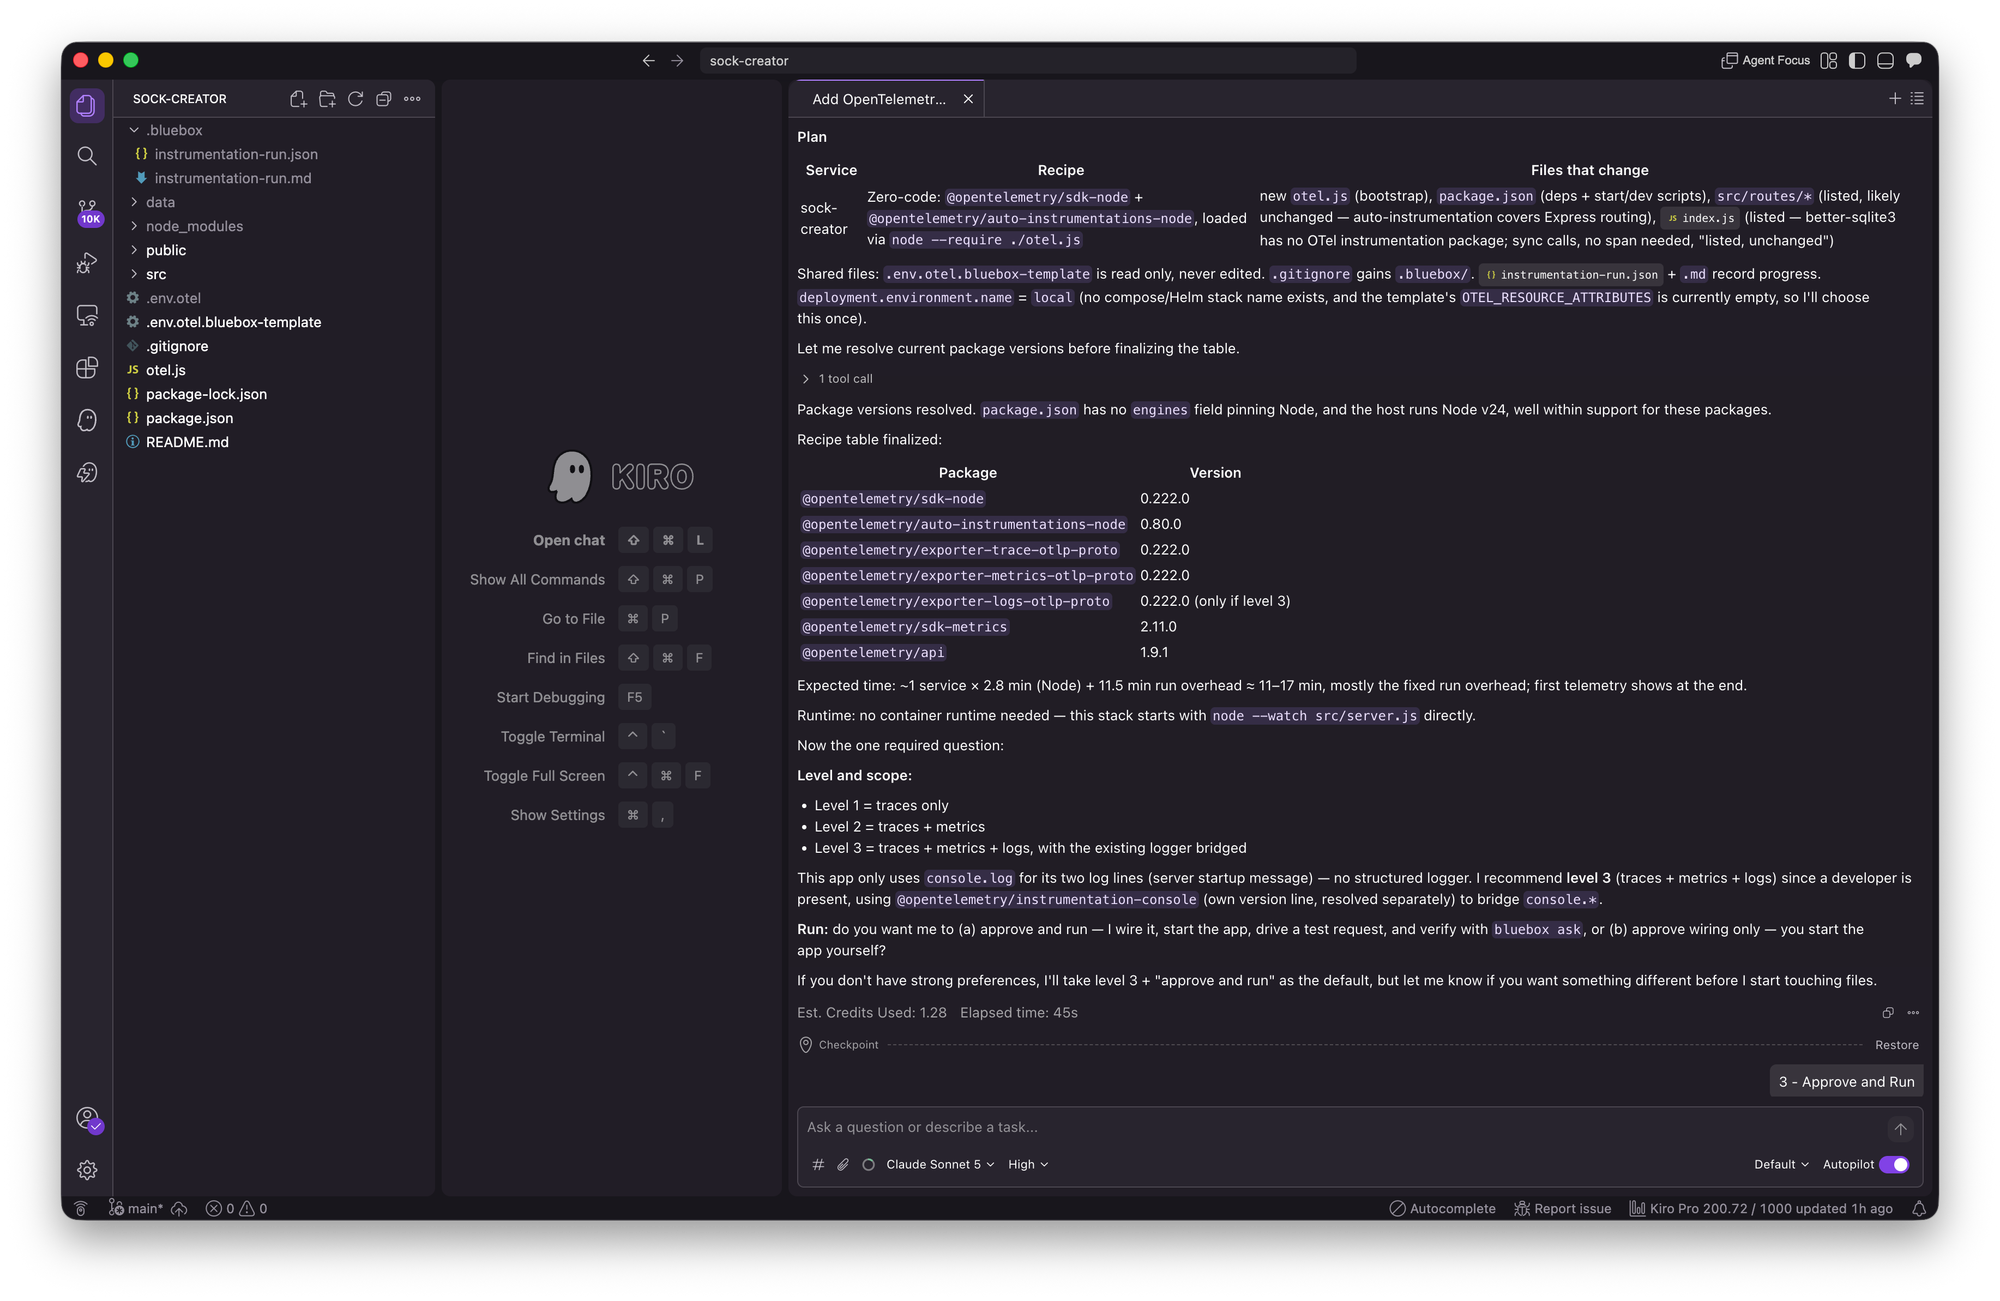The height and width of the screenshot is (1301, 2000).
Task: Open Source Control with 10K badge
Action: click(x=88, y=210)
